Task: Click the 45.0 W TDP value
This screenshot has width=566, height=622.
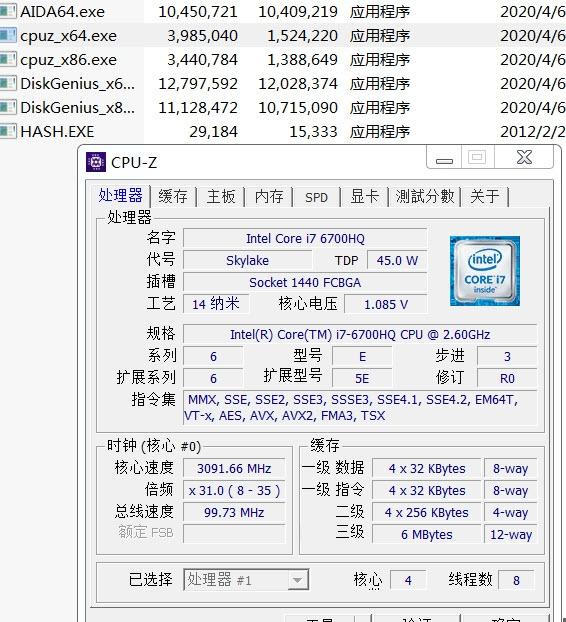Action: click(397, 260)
